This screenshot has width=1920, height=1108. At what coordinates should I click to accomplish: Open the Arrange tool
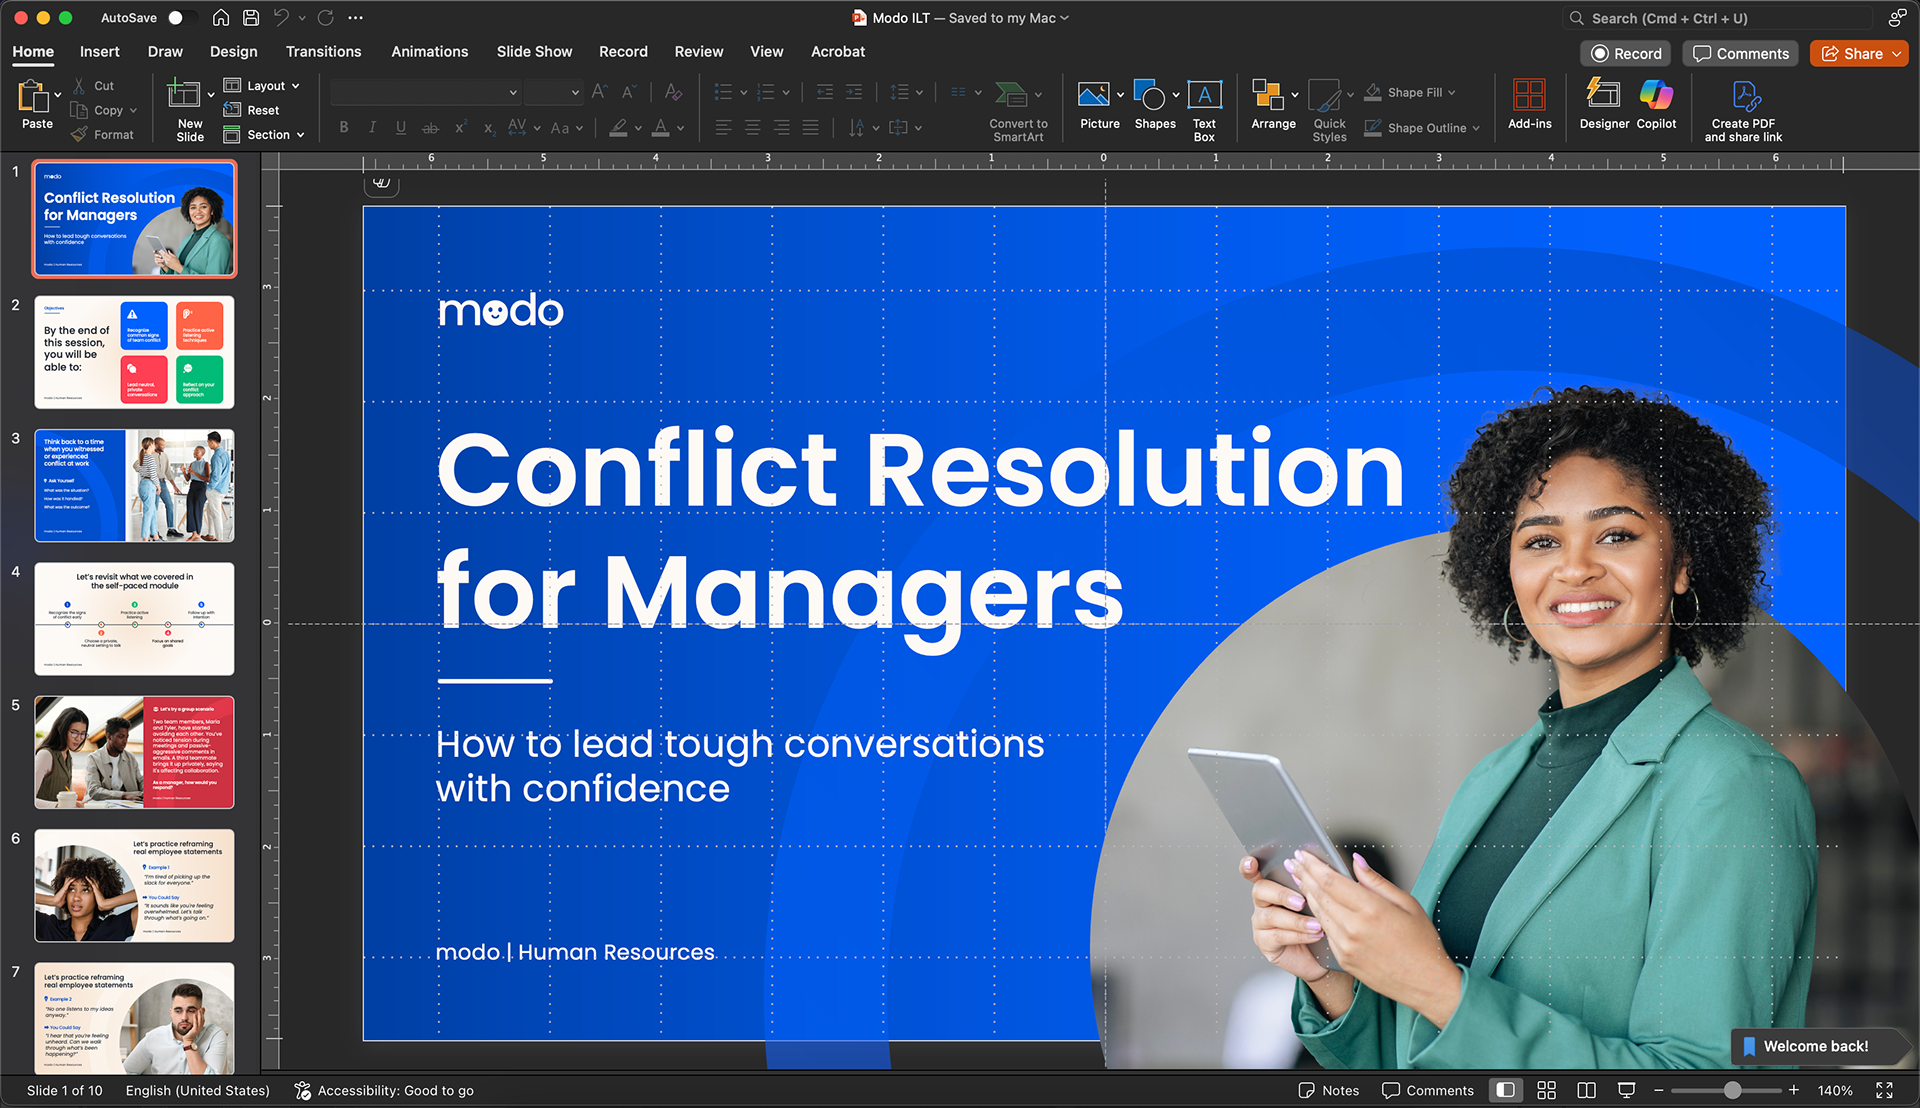point(1273,105)
